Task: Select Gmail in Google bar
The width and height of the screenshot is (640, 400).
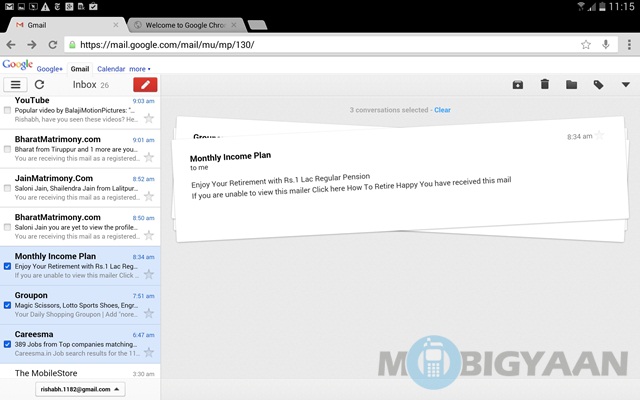Action: click(x=80, y=69)
